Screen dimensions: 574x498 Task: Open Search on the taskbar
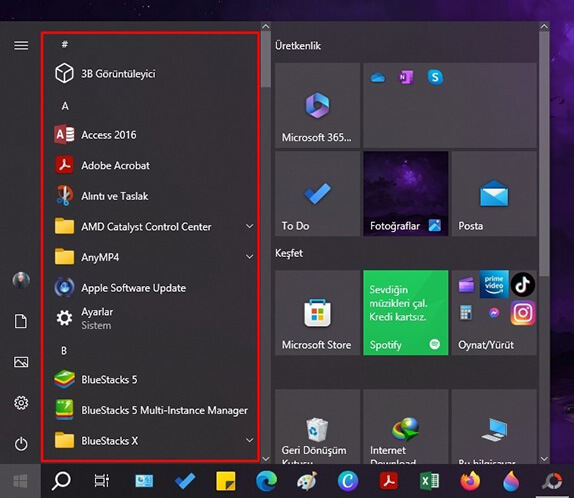pos(61,481)
